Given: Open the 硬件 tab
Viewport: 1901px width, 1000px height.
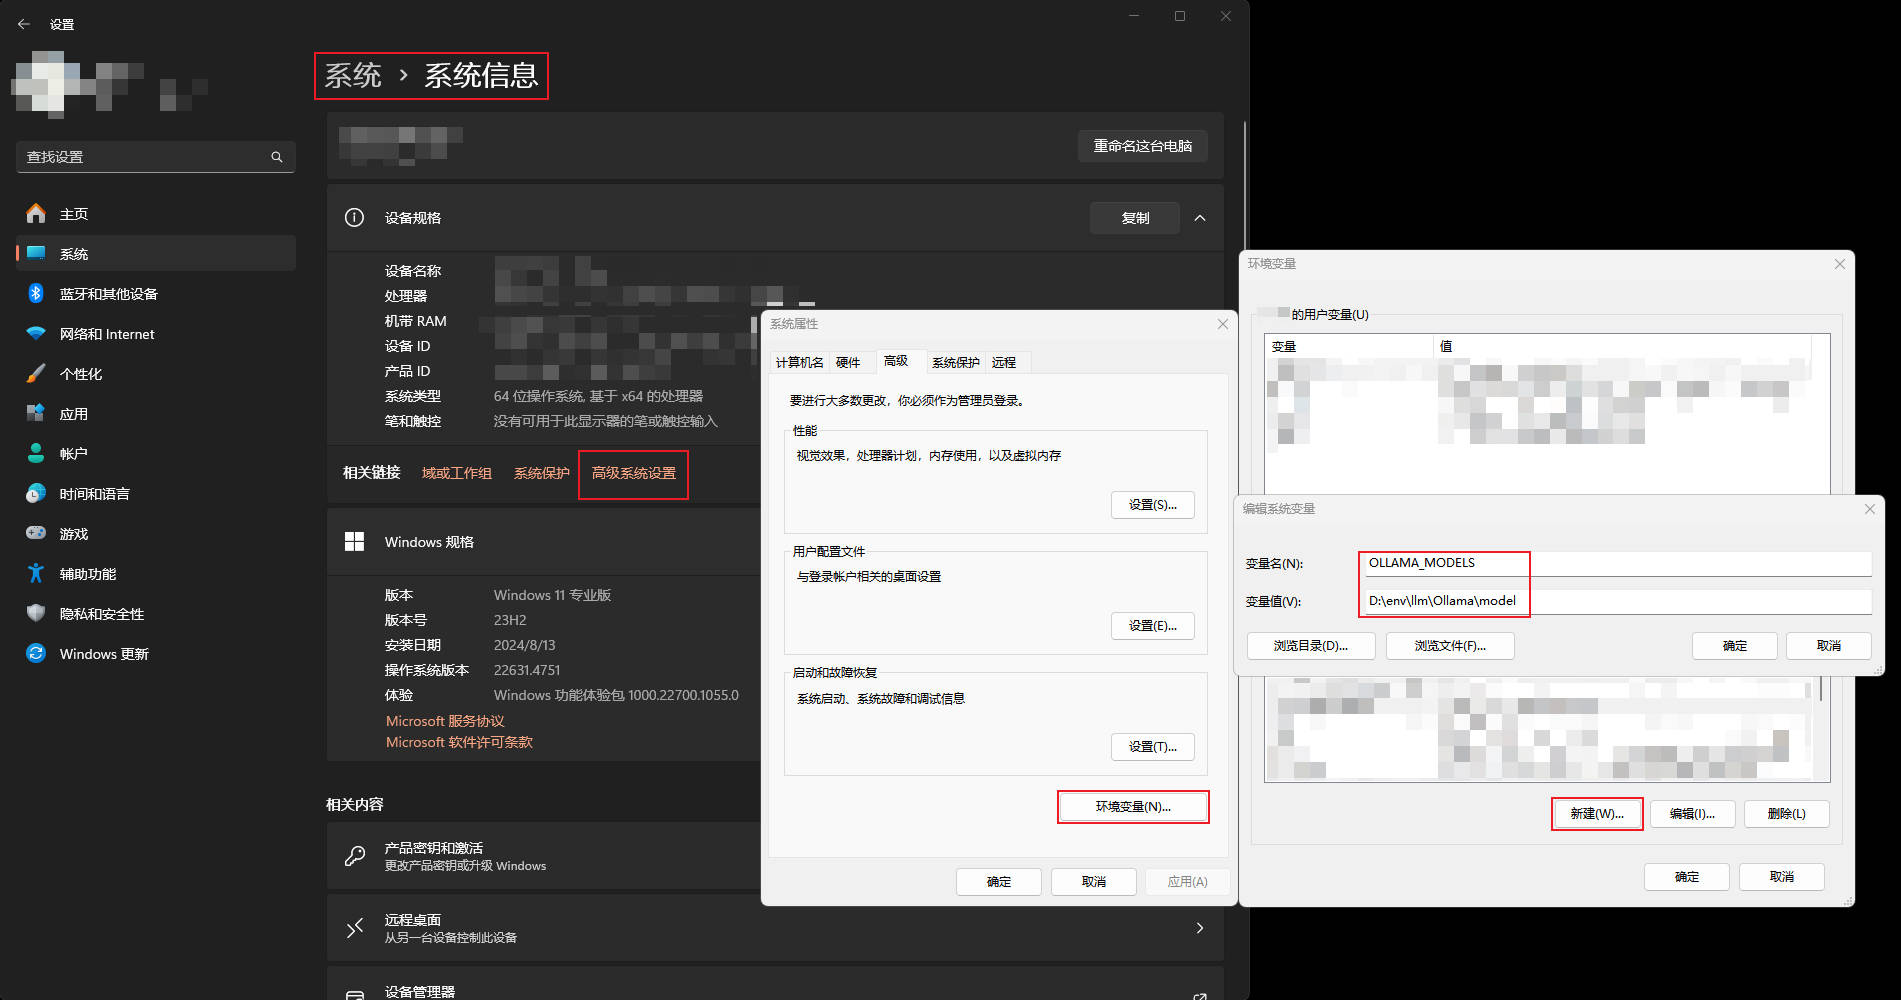Looking at the screenshot, I should coord(848,362).
